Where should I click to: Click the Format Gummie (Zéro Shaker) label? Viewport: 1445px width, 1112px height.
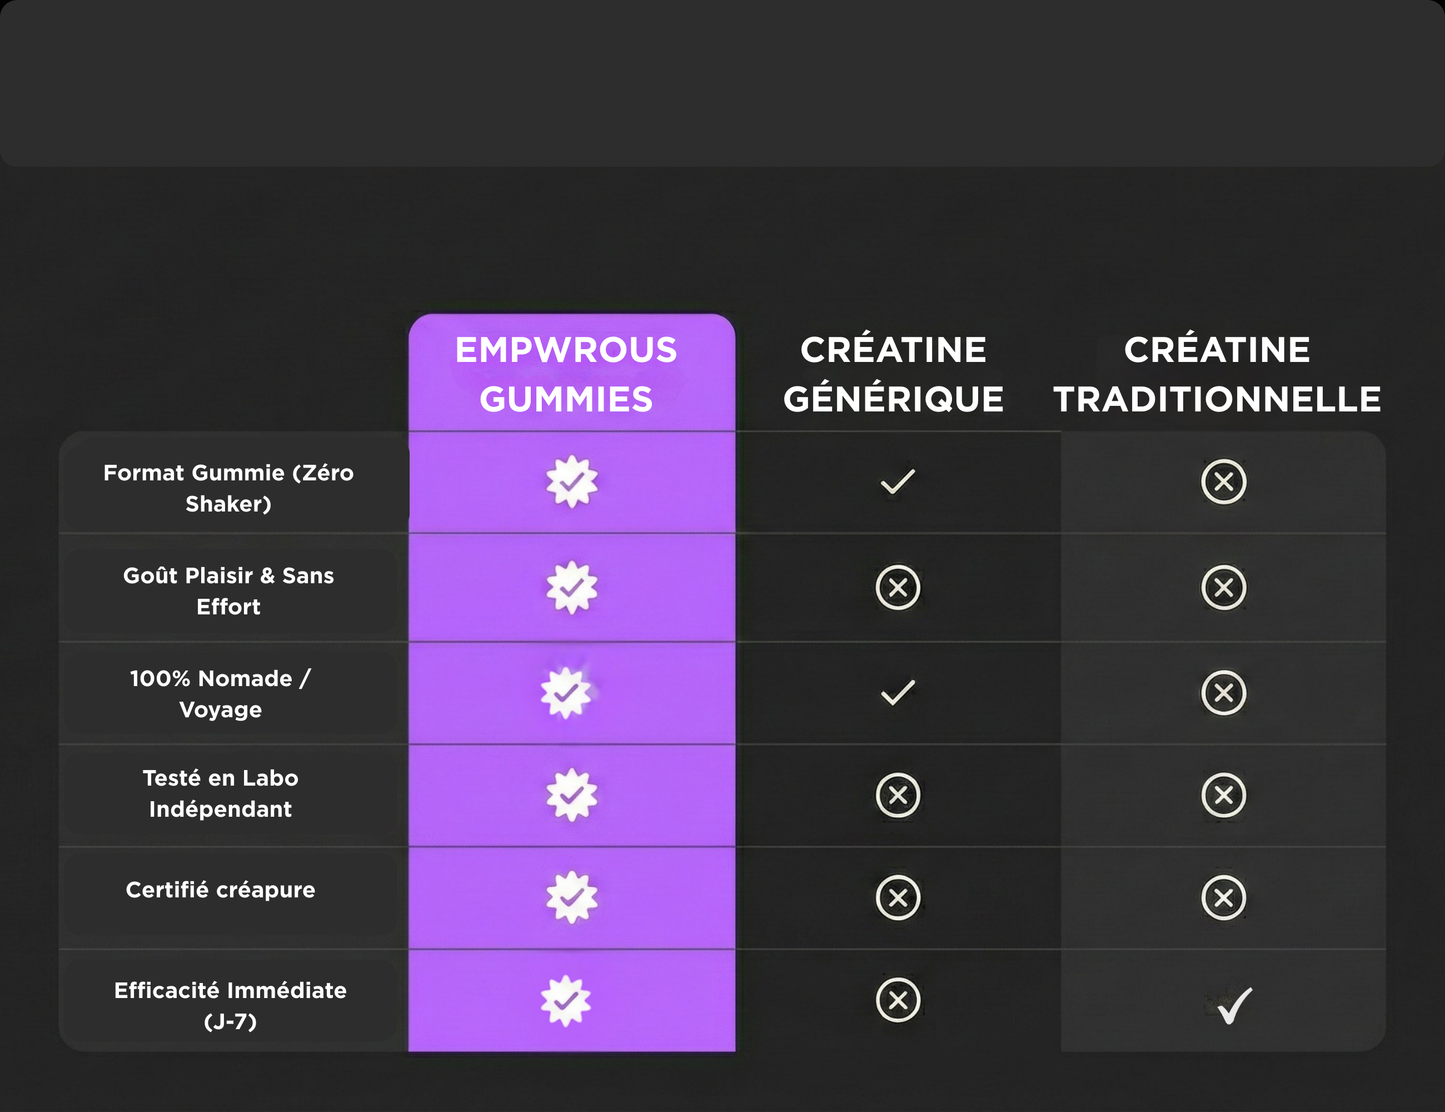click(x=228, y=488)
